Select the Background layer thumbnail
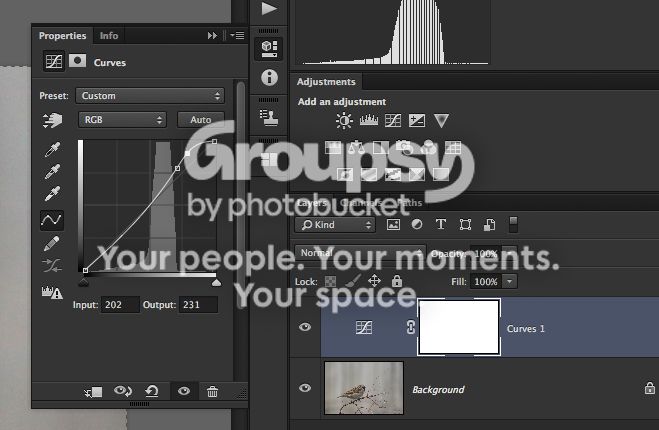Screen dimensions: 659x430 pyautogui.click(x=364, y=388)
